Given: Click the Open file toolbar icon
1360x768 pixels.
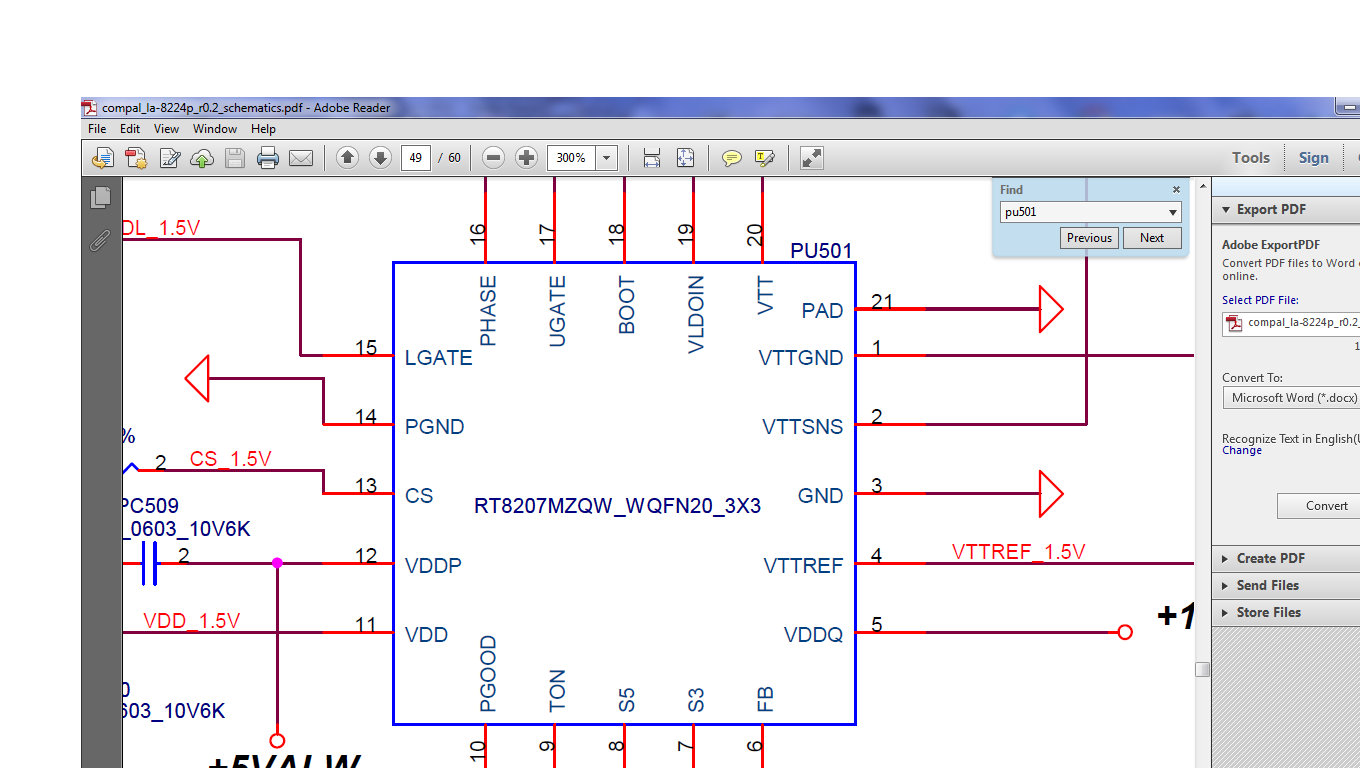Looking at the screenshot, I should (102, 158).
